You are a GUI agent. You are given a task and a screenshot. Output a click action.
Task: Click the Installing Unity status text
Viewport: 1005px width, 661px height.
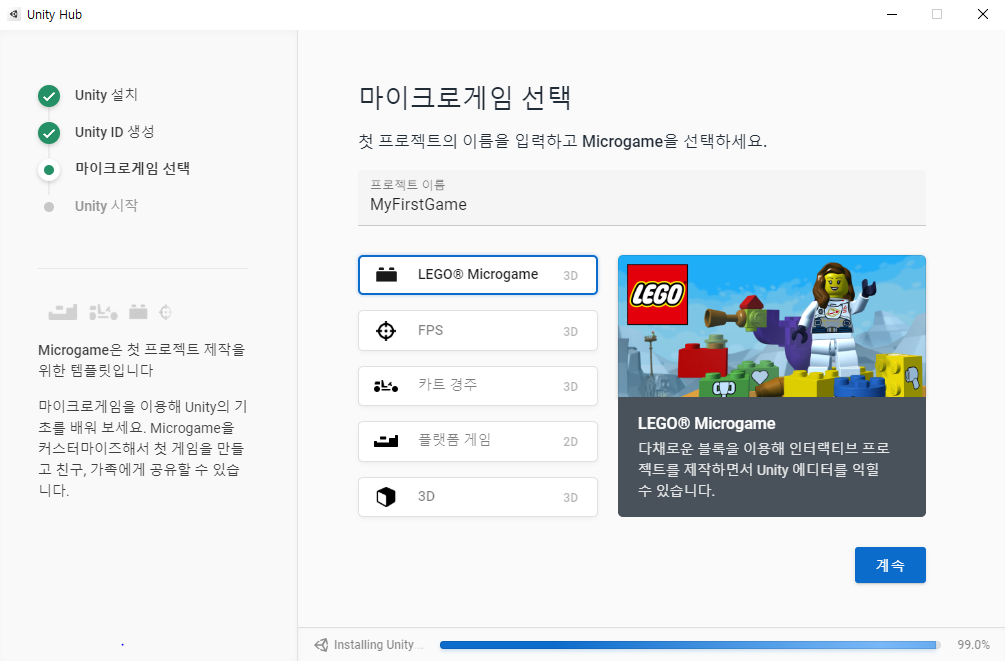coord(378,645)
